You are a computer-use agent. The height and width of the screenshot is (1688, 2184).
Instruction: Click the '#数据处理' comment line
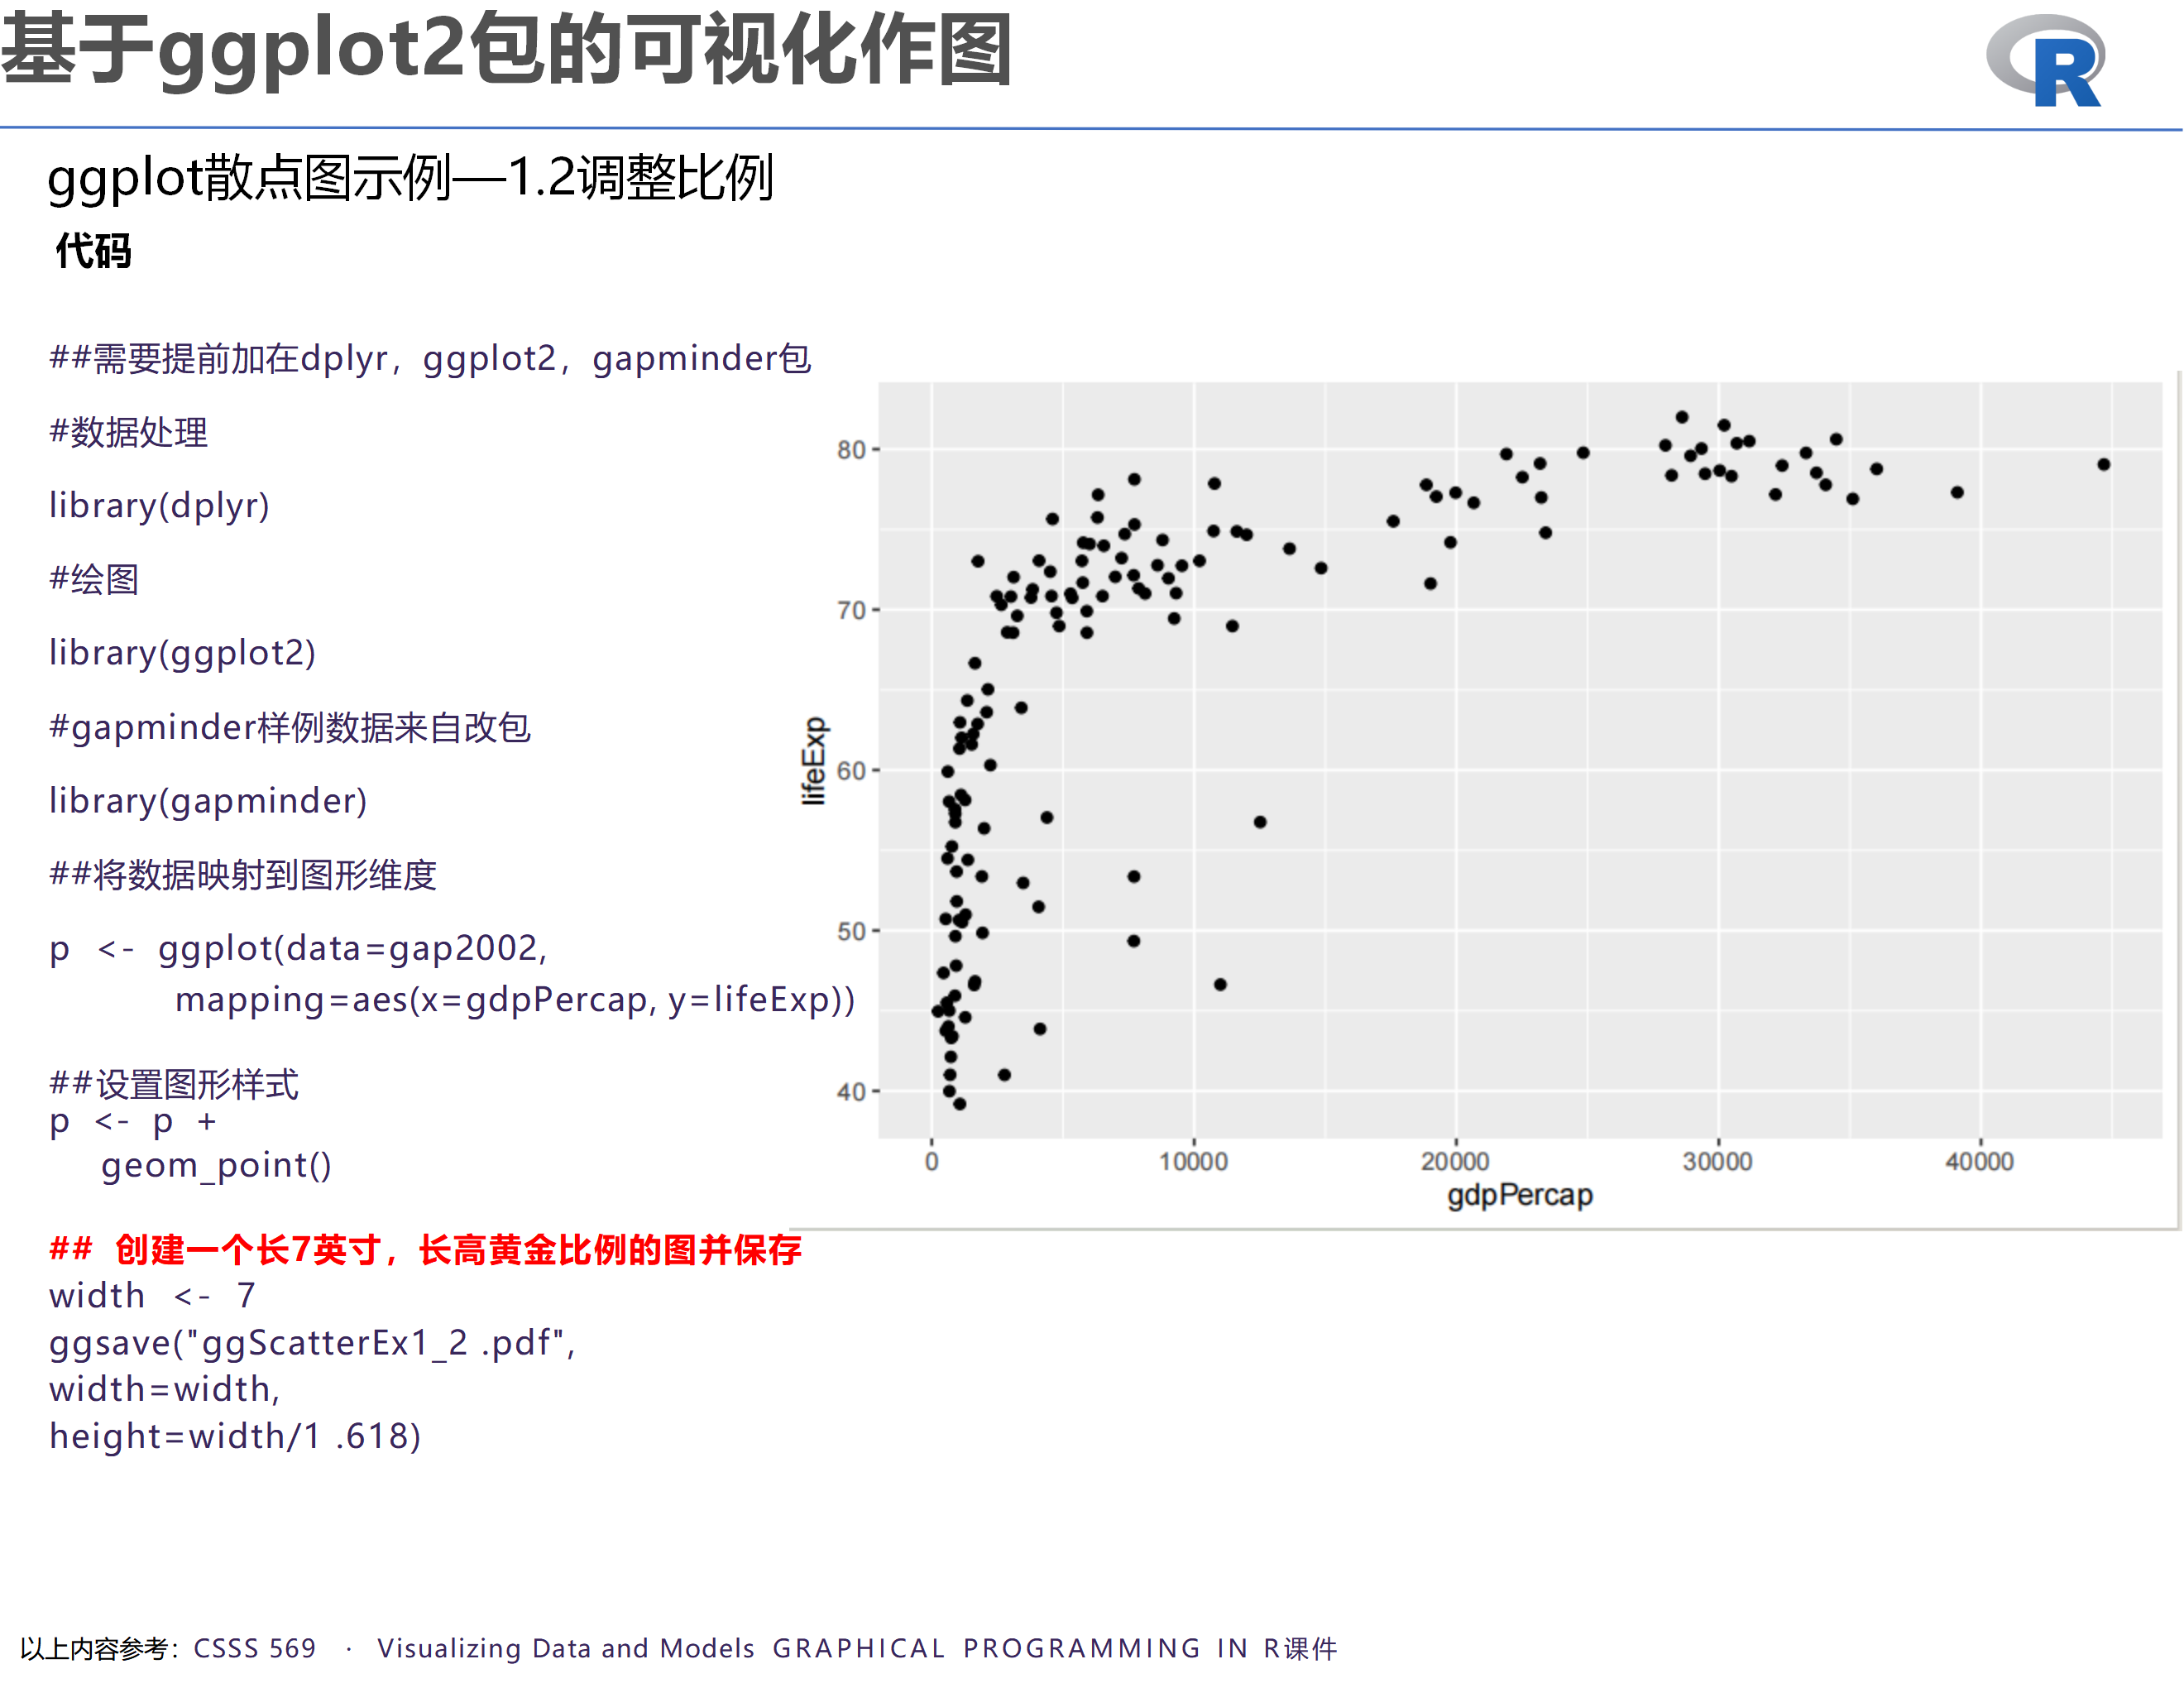pyautogui.click(x=129, y=432)
